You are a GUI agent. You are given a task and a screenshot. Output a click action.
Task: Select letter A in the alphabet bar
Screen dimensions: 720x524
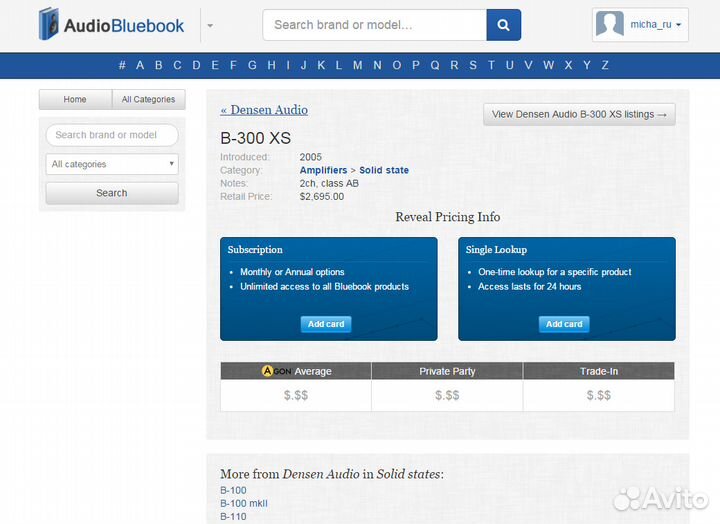coord(140,65)
